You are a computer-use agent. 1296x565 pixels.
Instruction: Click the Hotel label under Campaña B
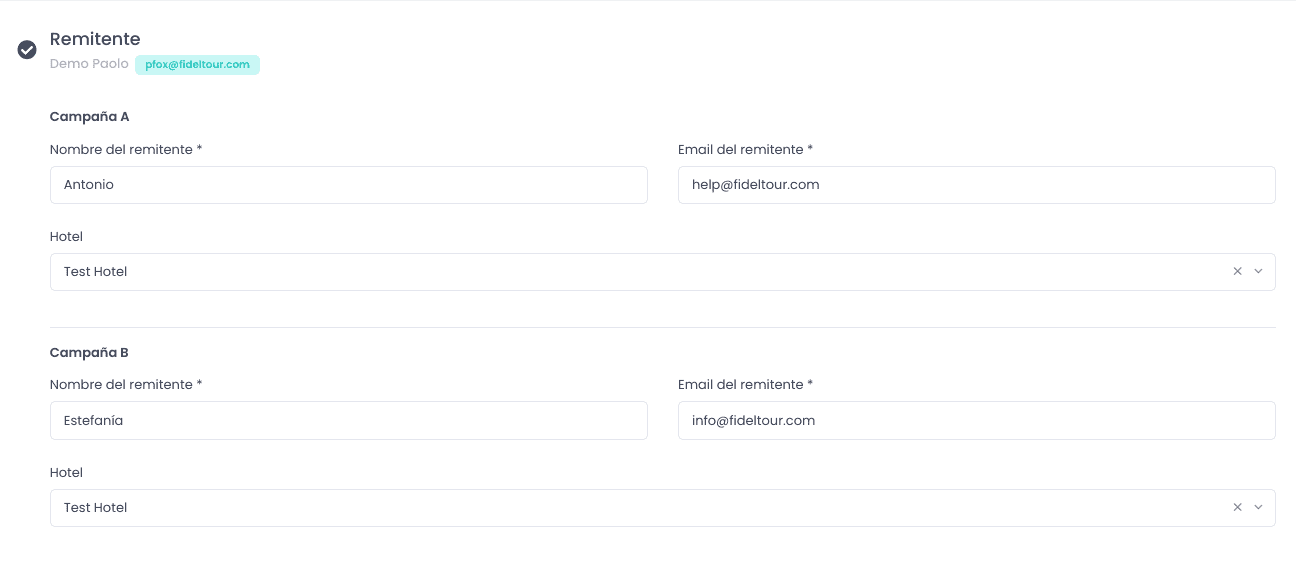pos(66,473)
